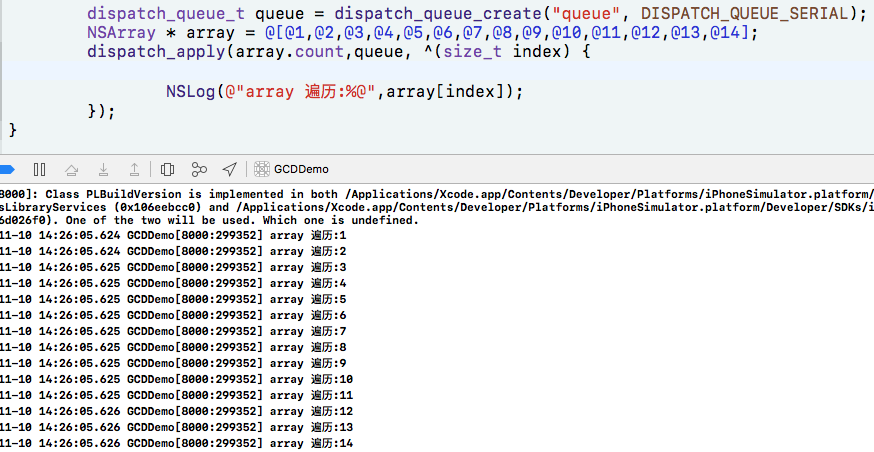Click the array[index] argument in NSLog
This screenshot has height=452, width=874.
point(445,91)
